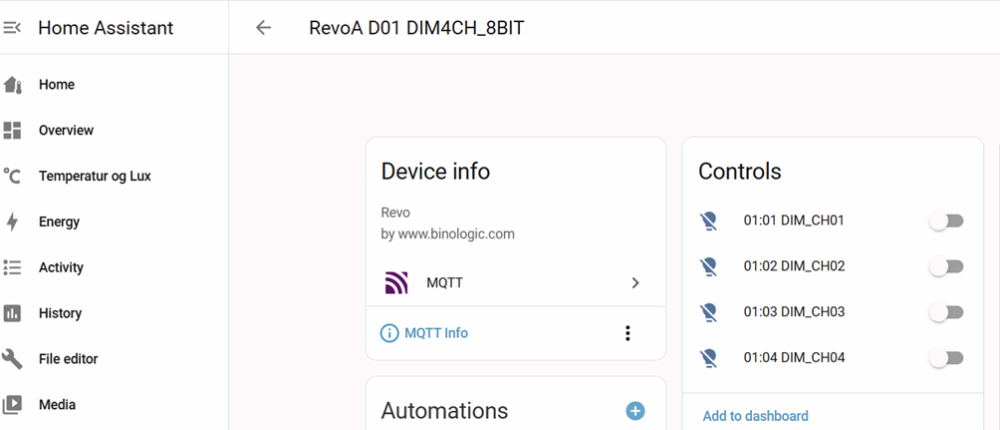Enable the 01:02 DIM_CH02 switch
Viewport: 1000px width, 430px height.
coord(946,267)
